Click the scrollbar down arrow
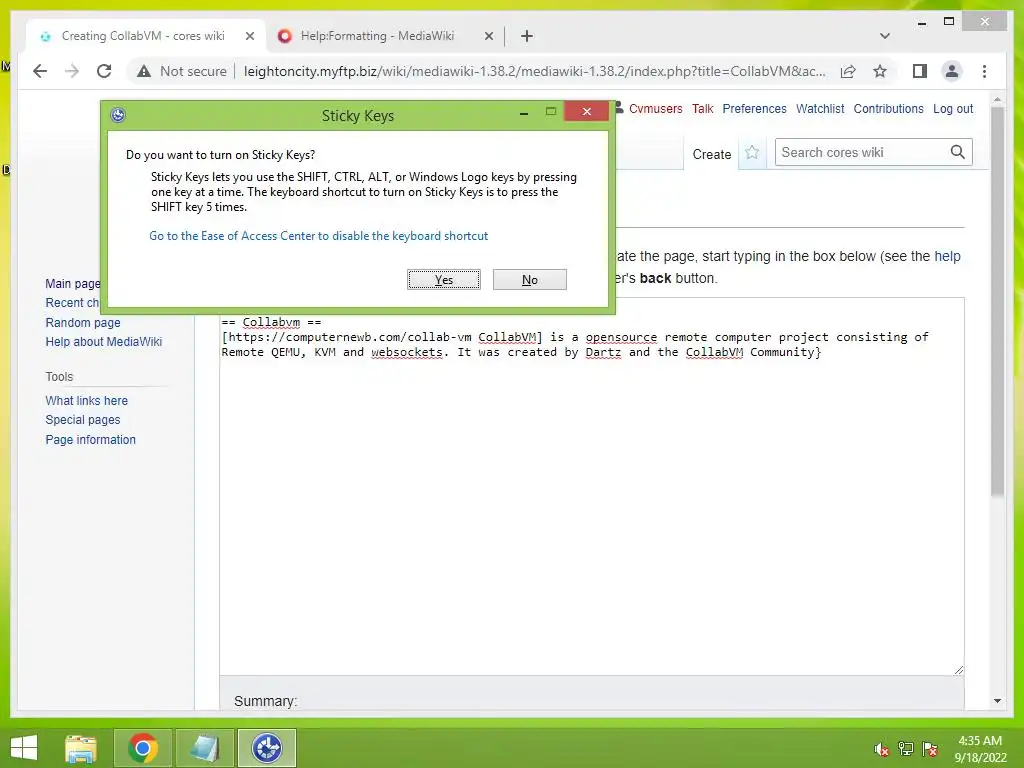Viewport: 1024px width, 768px height. pos(997,701)
